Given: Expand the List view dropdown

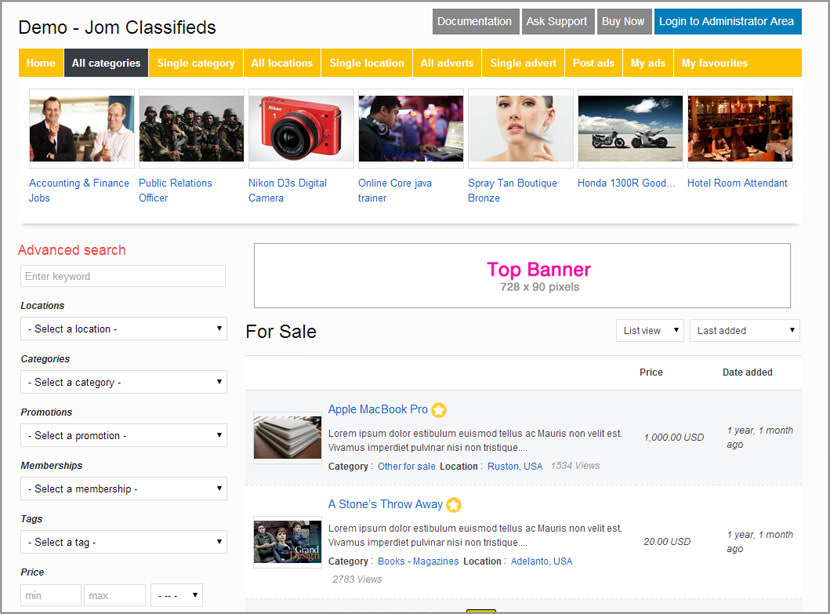Looking at the screenshot, I should [x=649, y=331].
